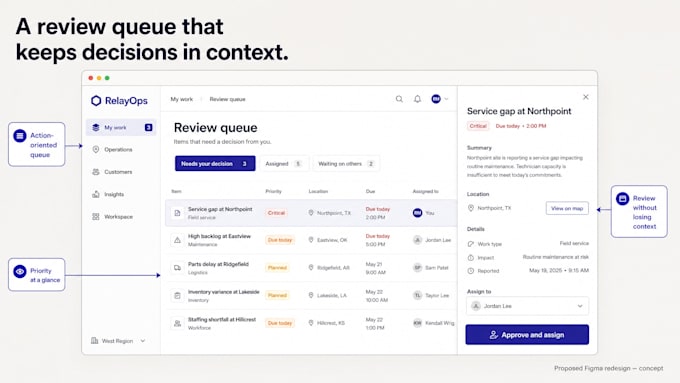The height and width of the screenshot is (383, 680).
Task: Switch to the Assigned tab
Action: pos(284,164)
